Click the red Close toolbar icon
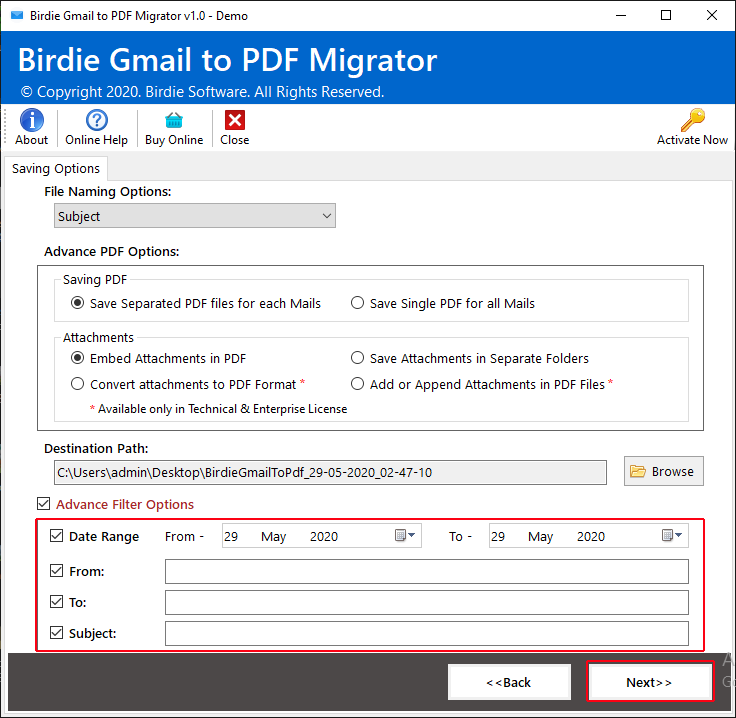The image size is (736, 718). point(235,120)
